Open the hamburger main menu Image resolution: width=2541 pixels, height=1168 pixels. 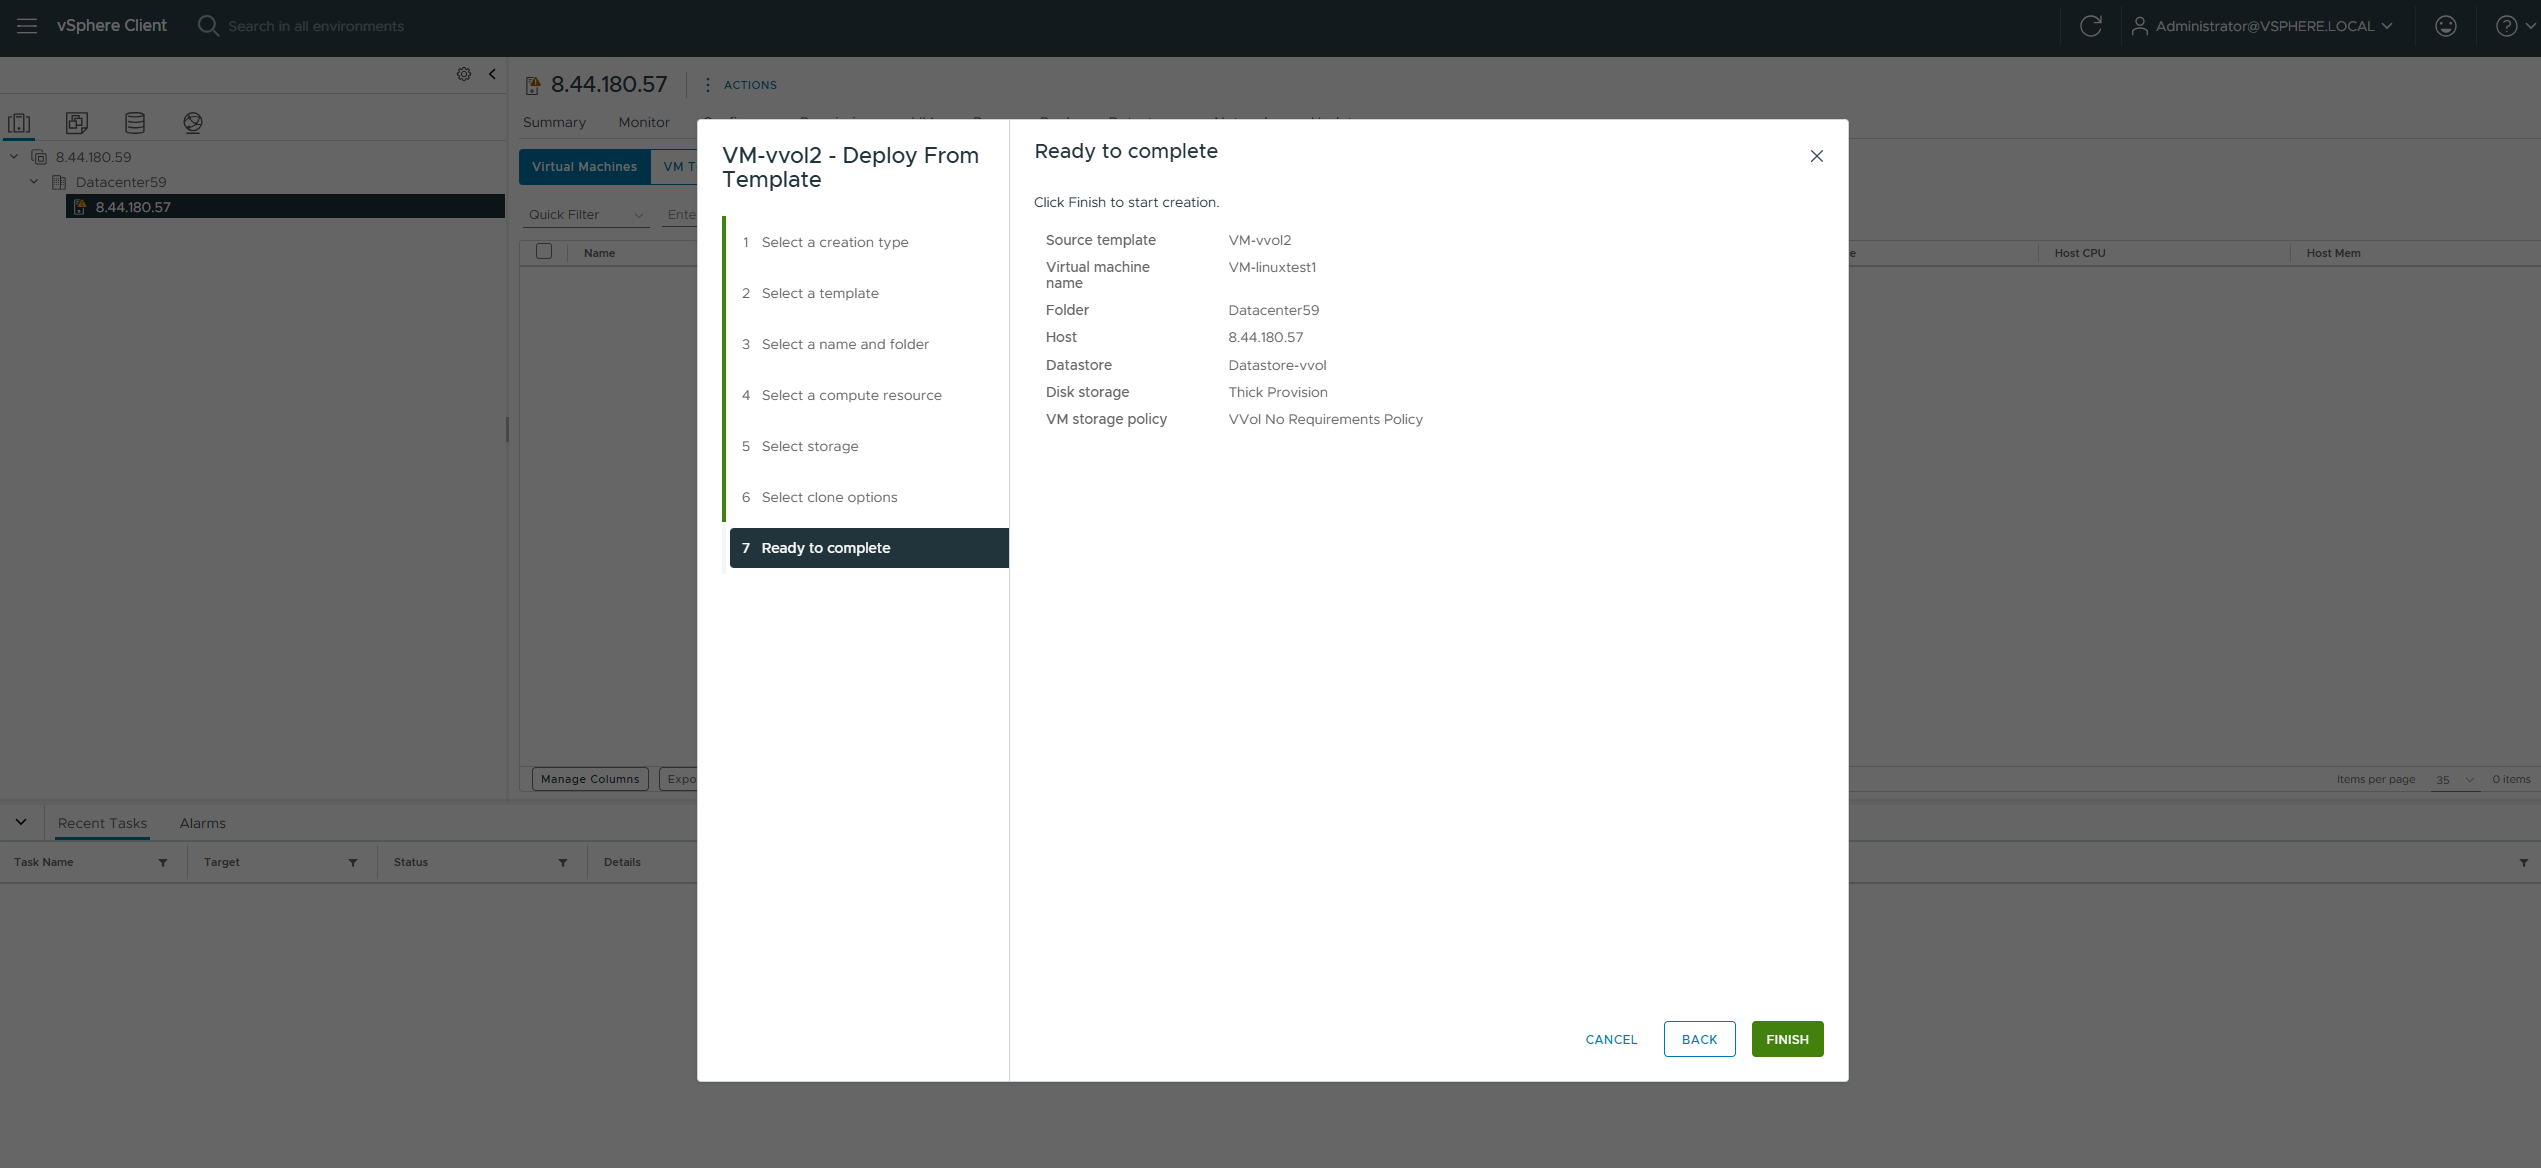27,26
